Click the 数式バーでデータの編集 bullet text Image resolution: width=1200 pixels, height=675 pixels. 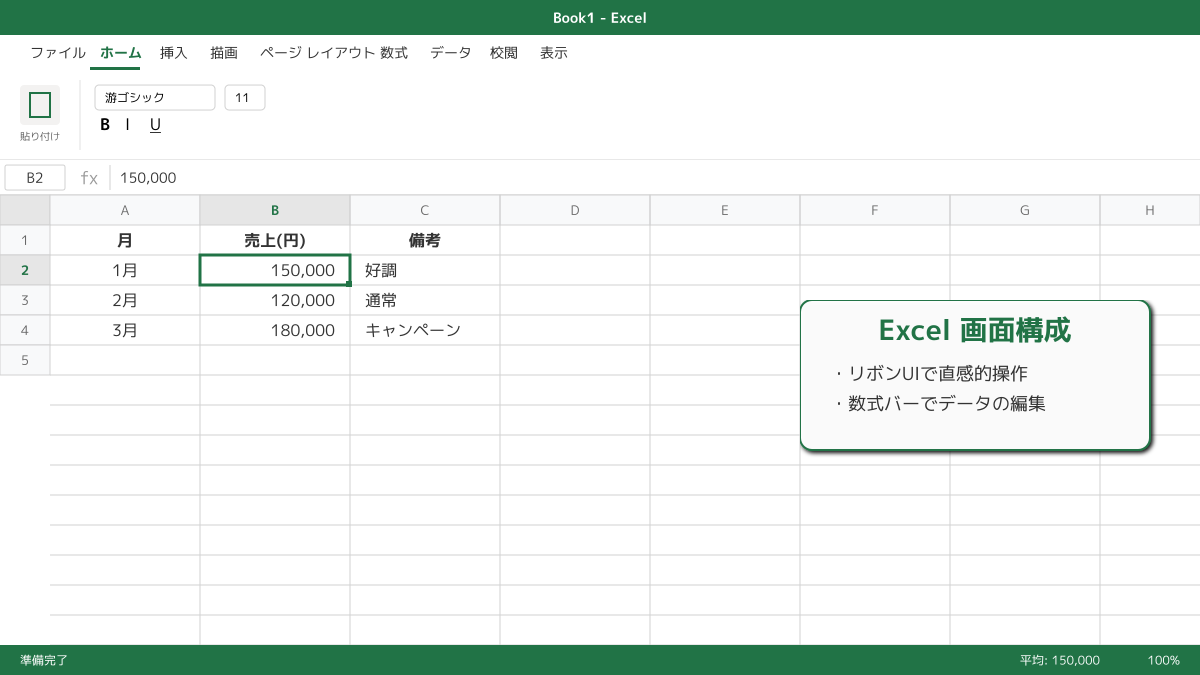946,404
